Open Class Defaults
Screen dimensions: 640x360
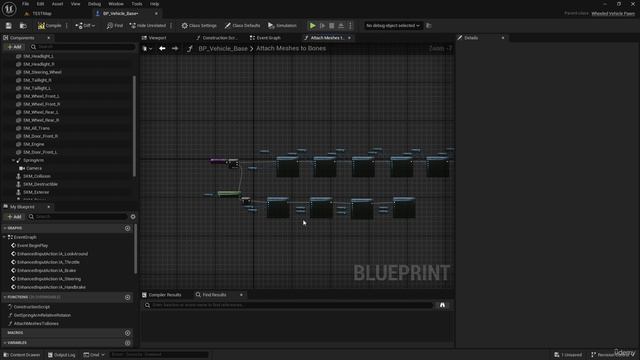[242, 26]
